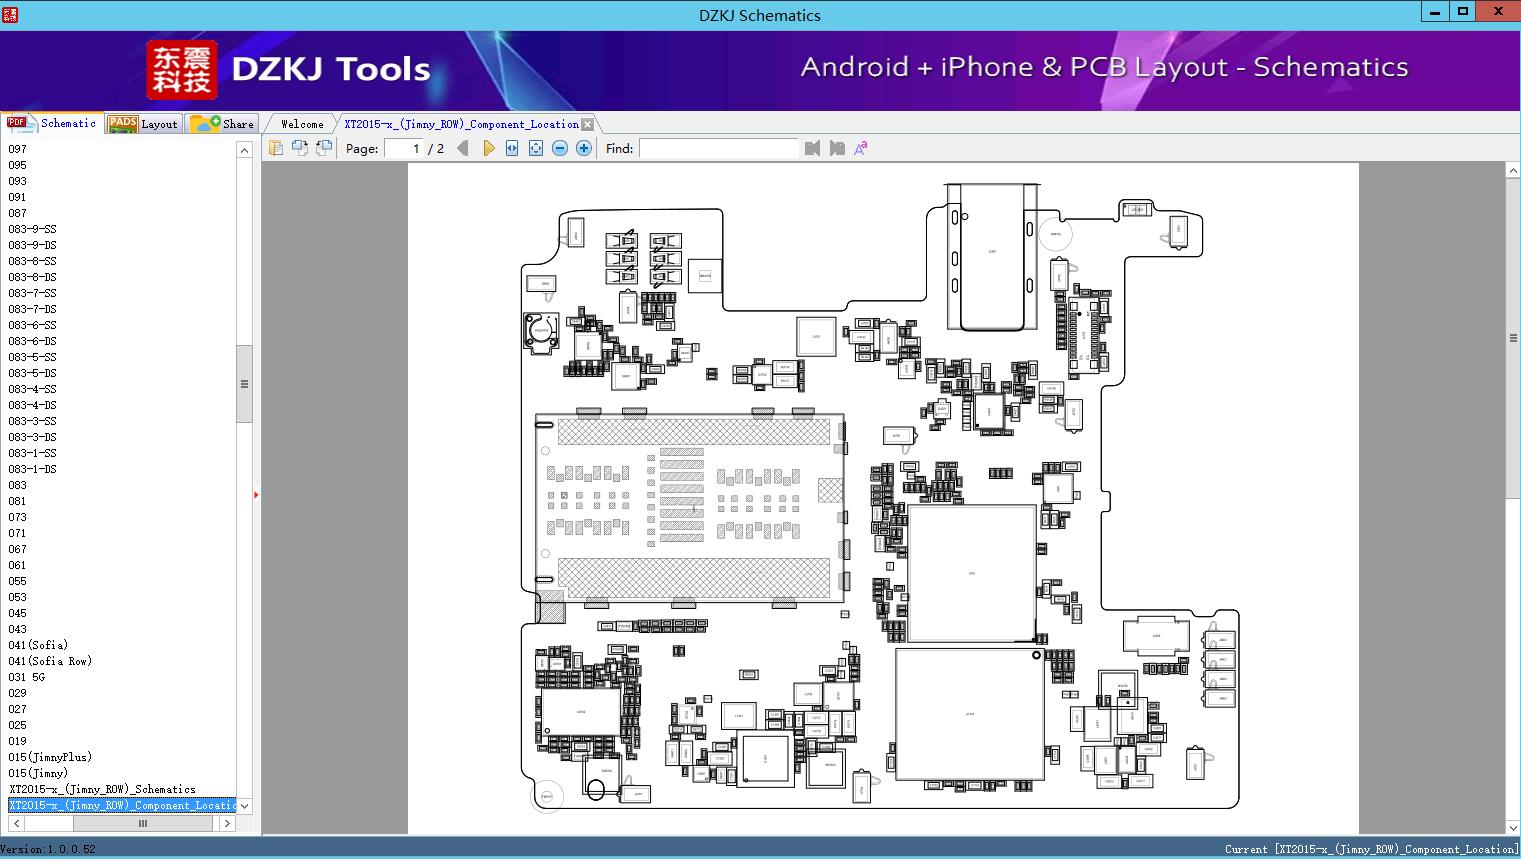Select the list entry 019
Viewport: 1521px width, 859px height.
click(18, 741)
